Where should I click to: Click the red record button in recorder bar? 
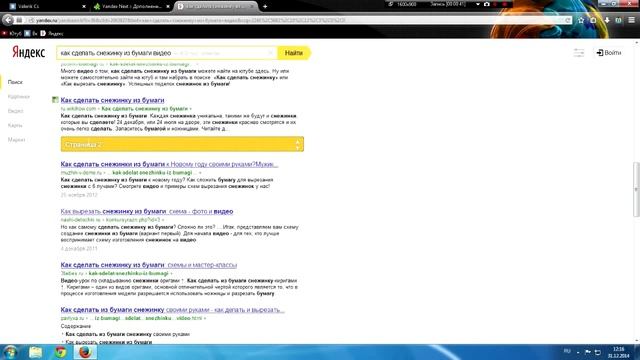click(504, 4)
